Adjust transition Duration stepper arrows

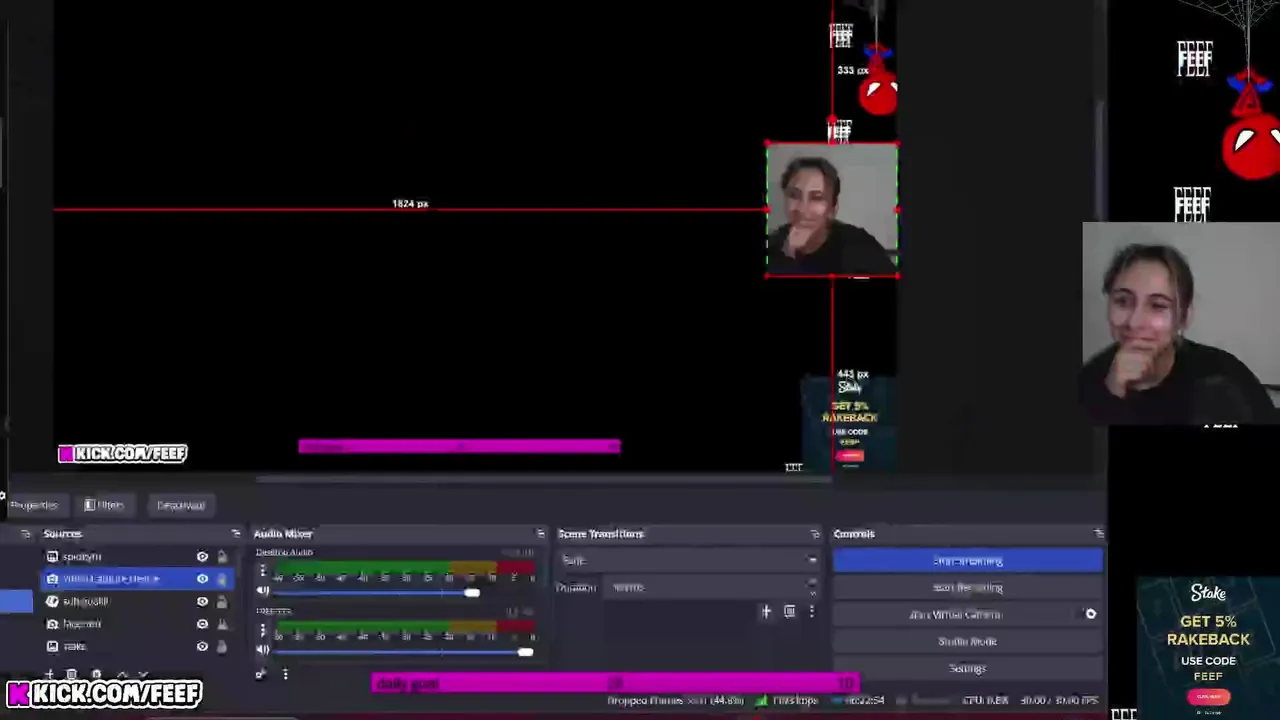click(811, 587)
